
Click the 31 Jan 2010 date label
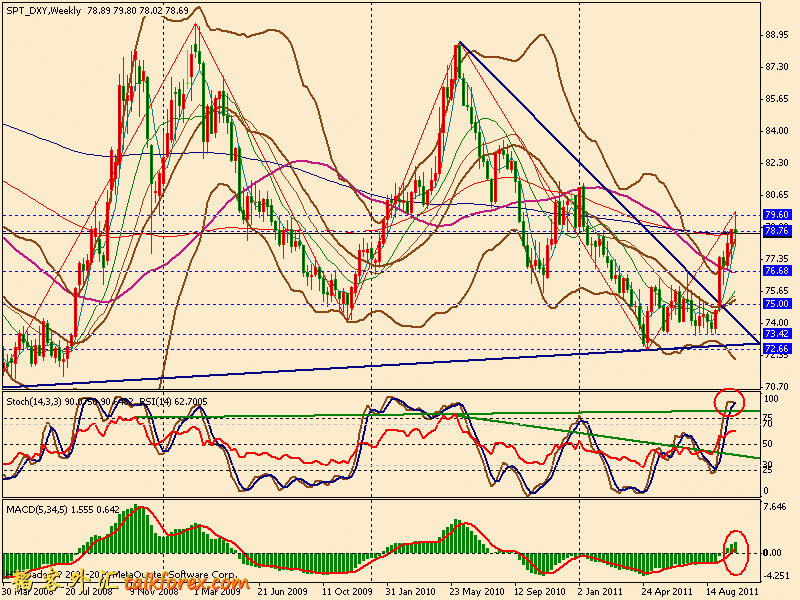tap(411, 591)
